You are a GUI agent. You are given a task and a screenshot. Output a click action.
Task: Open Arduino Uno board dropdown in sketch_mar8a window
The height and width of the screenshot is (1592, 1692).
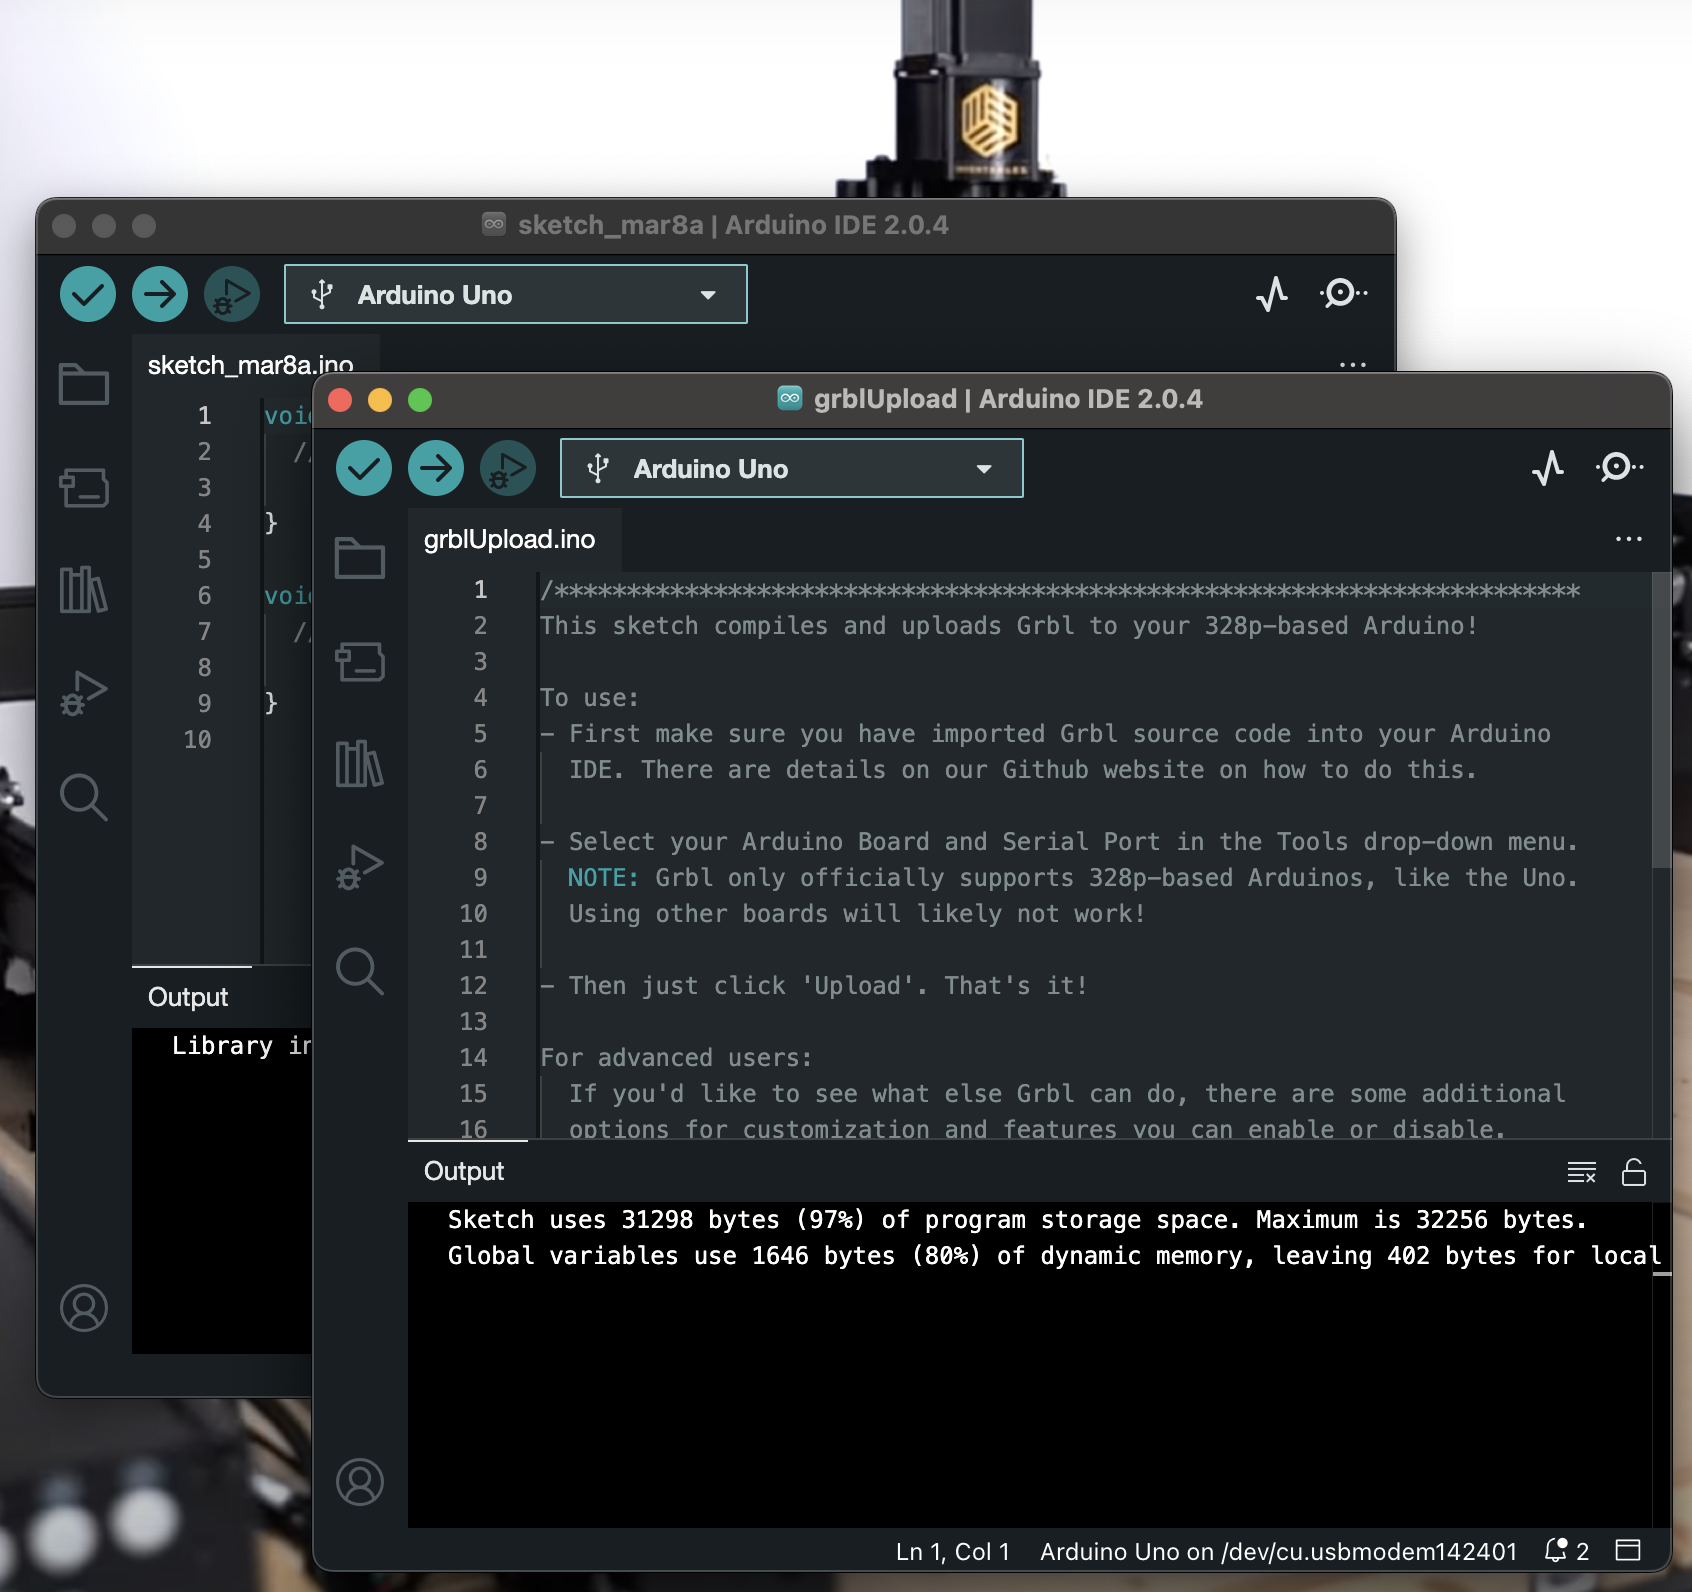516,294
